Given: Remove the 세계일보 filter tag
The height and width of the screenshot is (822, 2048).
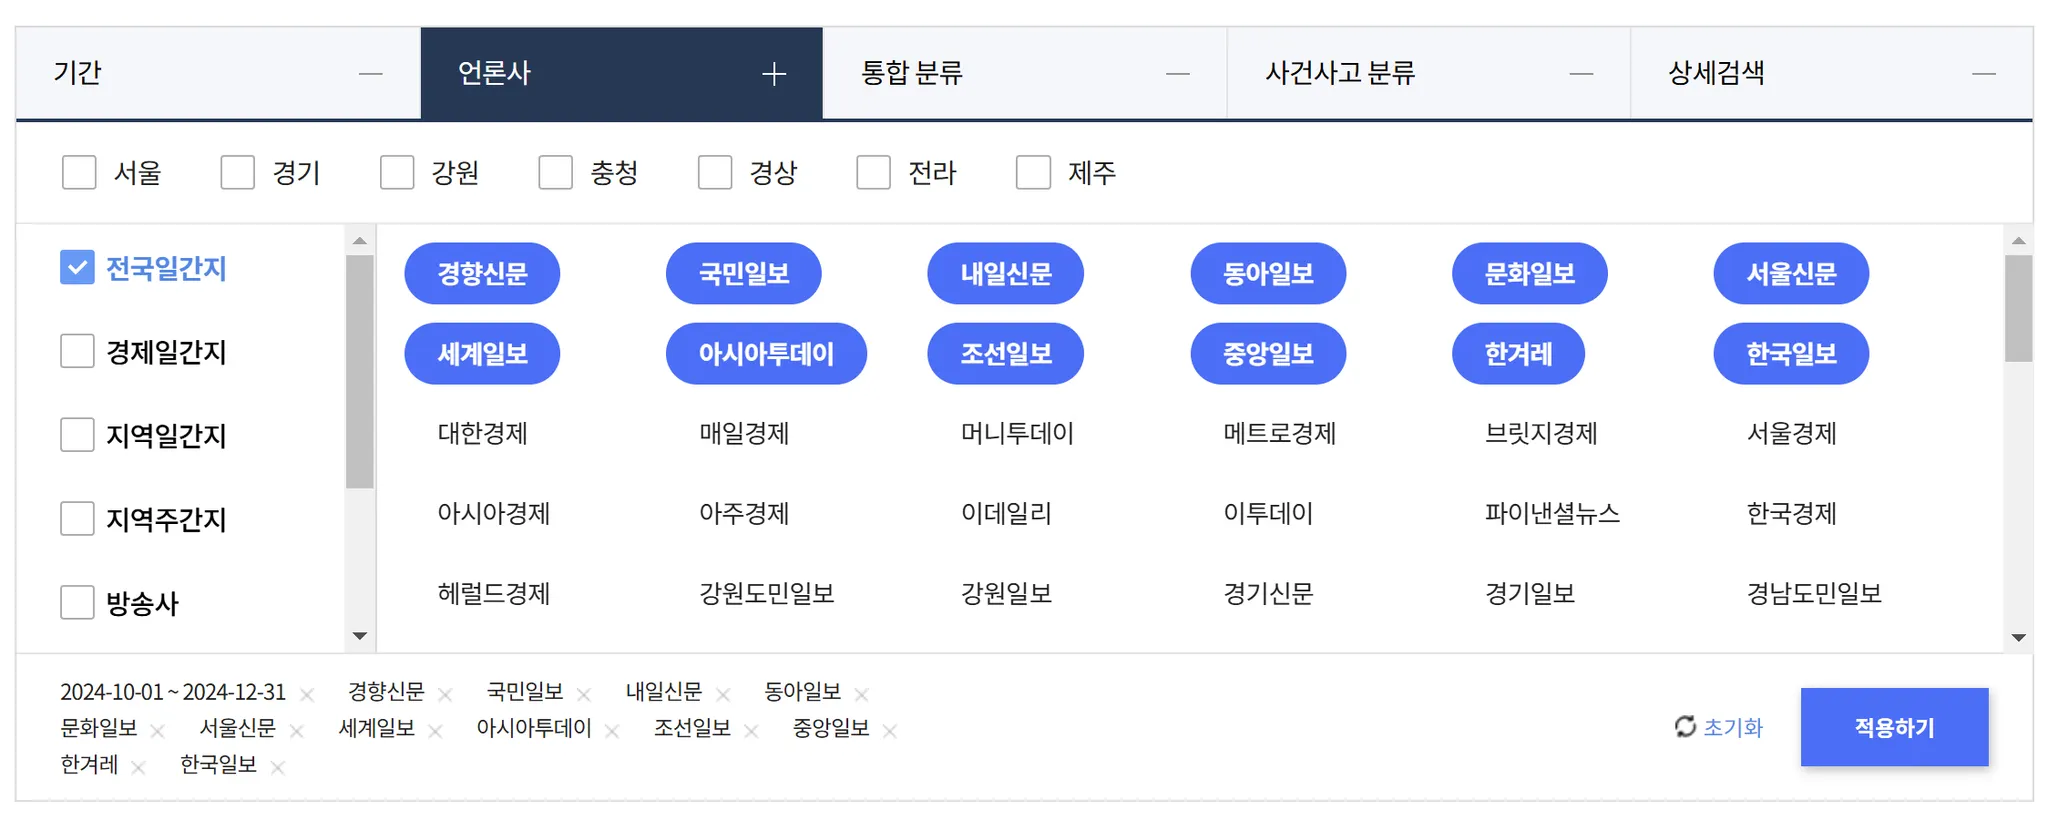Looking at the screenshot, I should pyautogui.click(x=435, y=731).
